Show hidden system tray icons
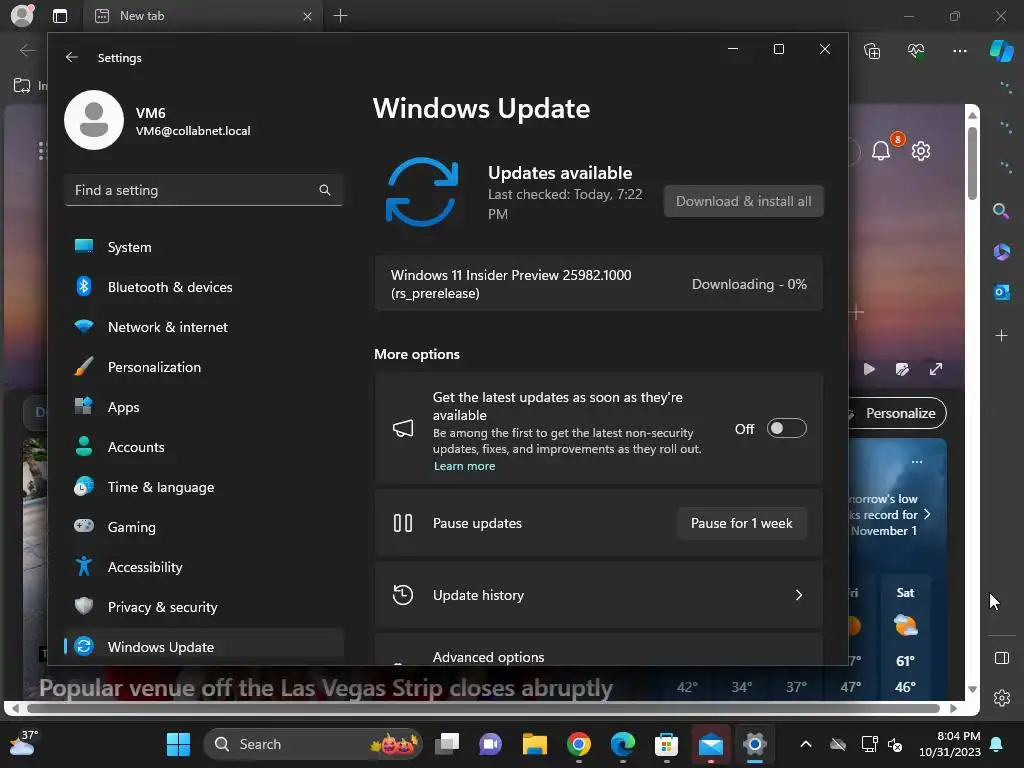The image size is (1024, 768). tap(806, 744)
